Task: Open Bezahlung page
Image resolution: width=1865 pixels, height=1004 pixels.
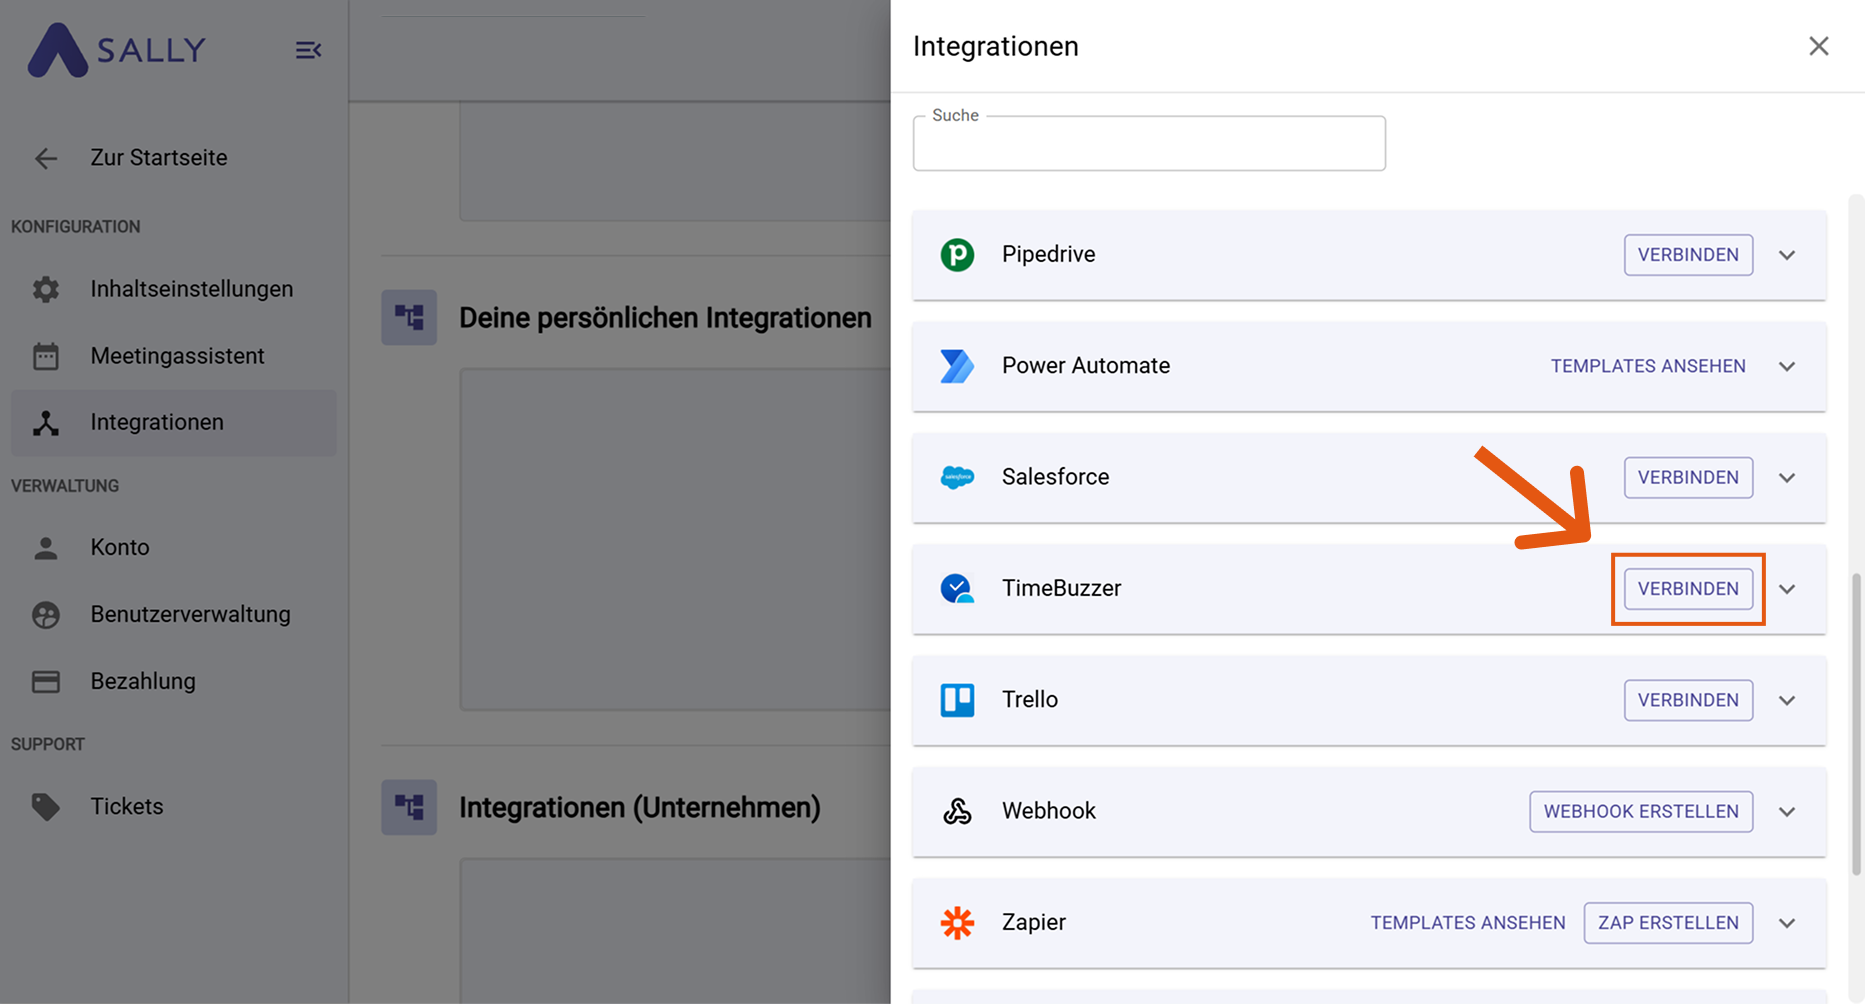Action: click(174, 682)
